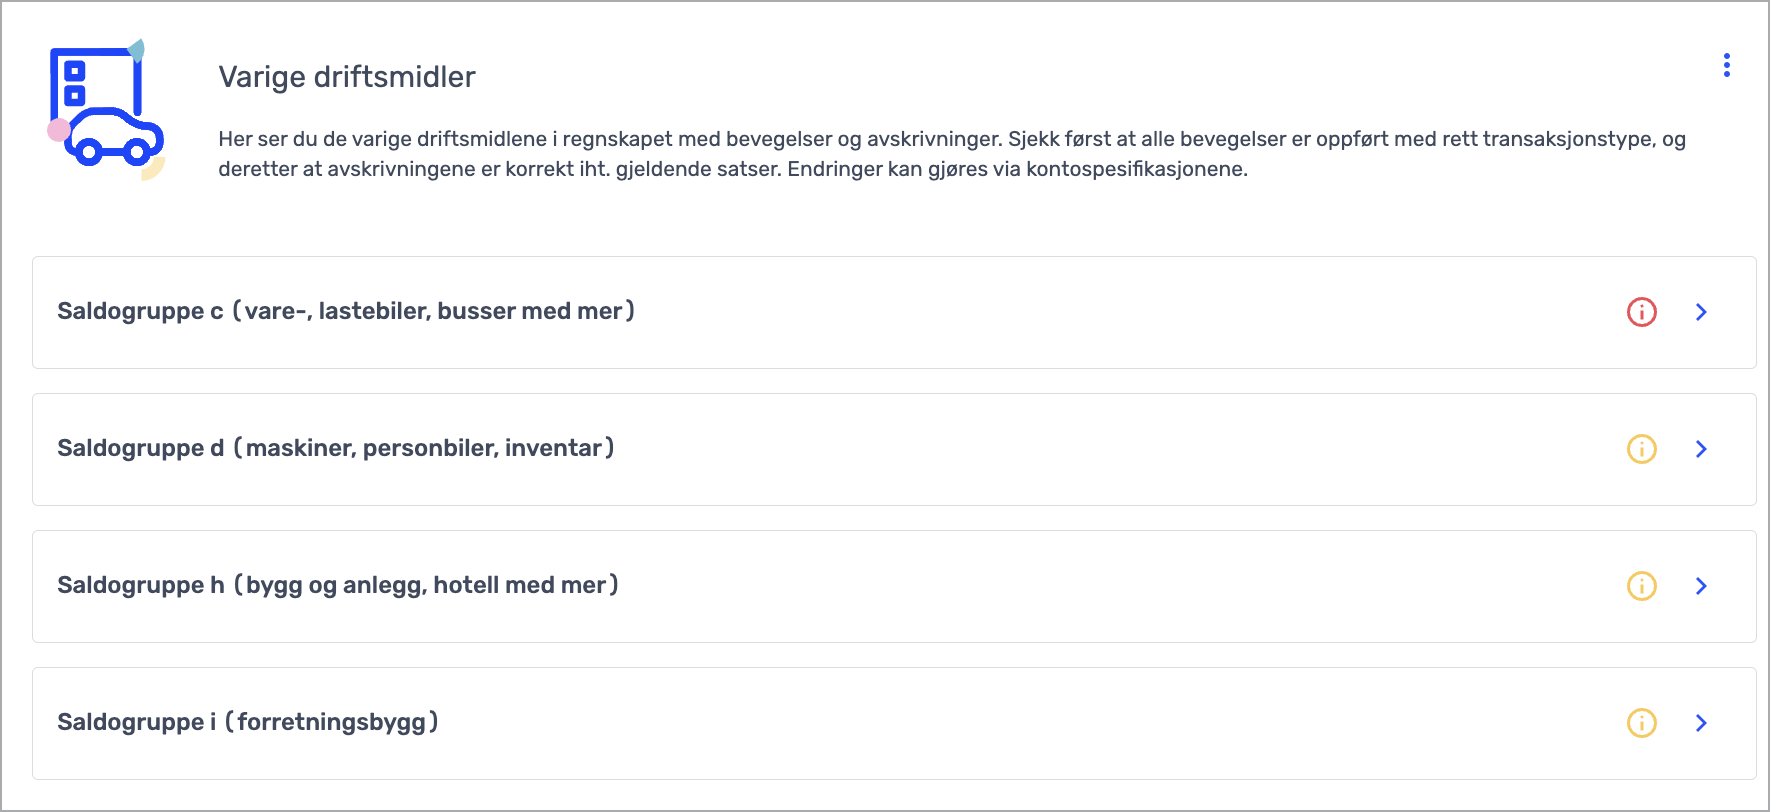Open the Saldogruppe i title

coord(248,722)
